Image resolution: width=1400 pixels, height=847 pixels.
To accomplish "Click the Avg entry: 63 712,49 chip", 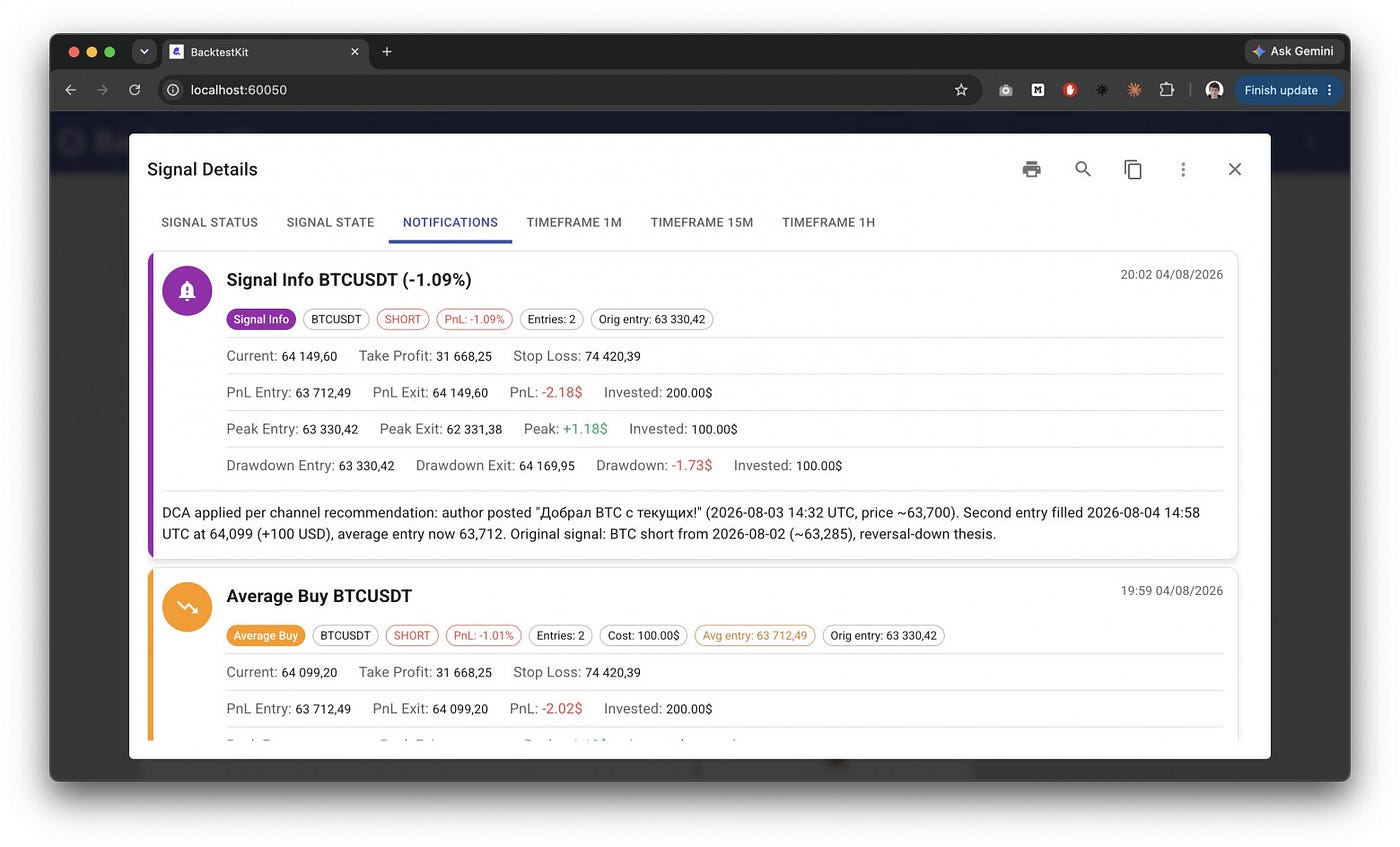I will coord(755,636).
